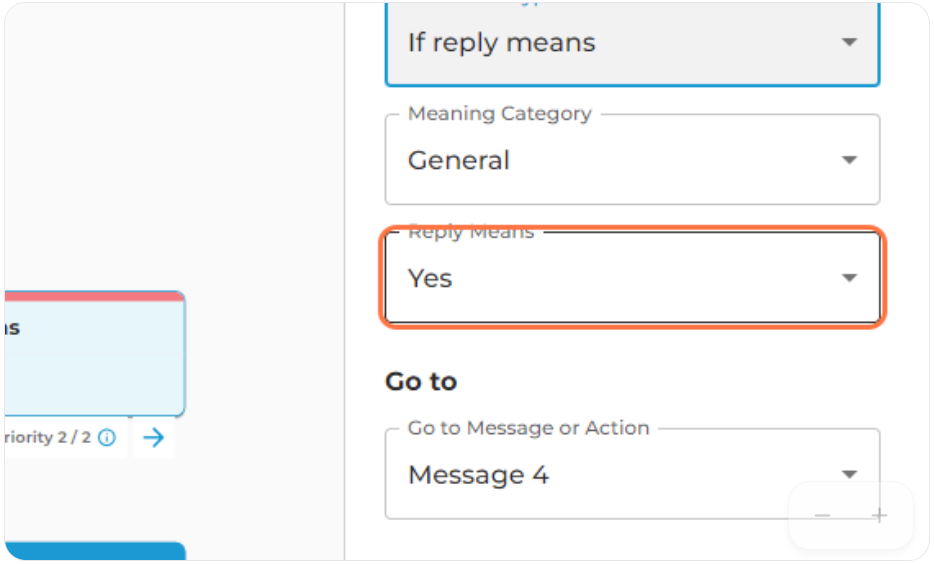
Task: Zoom out with the minus icon
Action: coord(823,515)
